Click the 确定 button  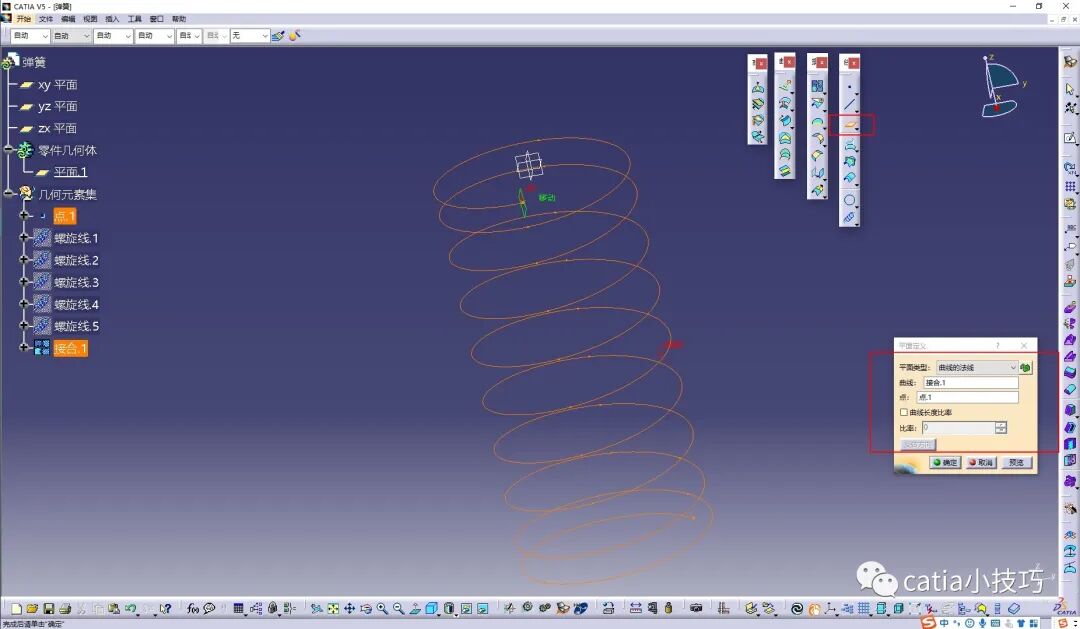click(945, 462)
